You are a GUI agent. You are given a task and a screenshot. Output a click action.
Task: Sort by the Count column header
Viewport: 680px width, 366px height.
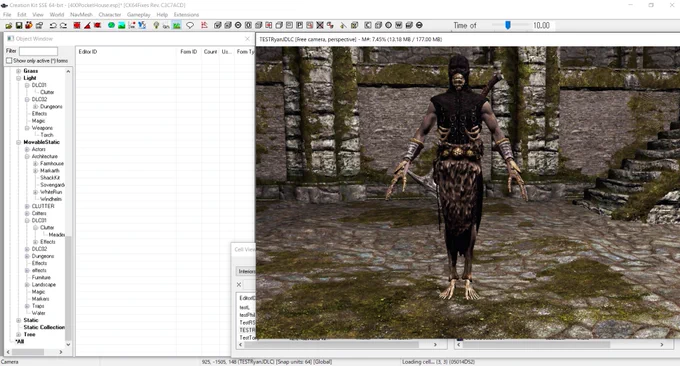(x=210, y=52)
